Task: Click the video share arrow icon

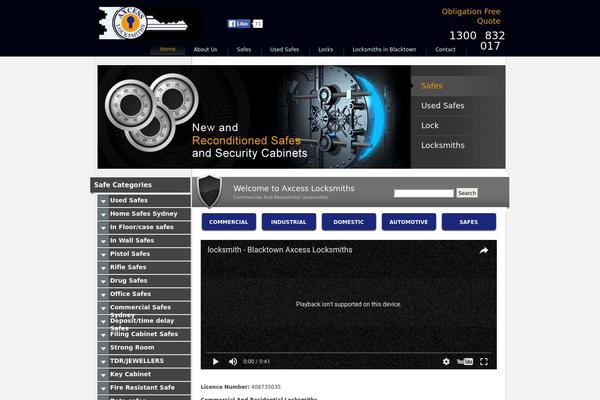Action: click(x=483, y=250)
